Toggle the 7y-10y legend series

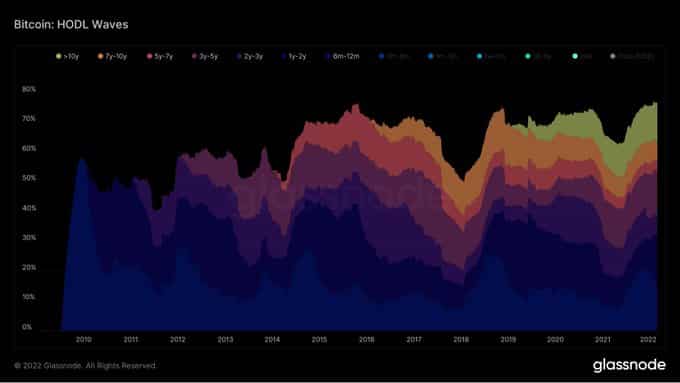112,56
